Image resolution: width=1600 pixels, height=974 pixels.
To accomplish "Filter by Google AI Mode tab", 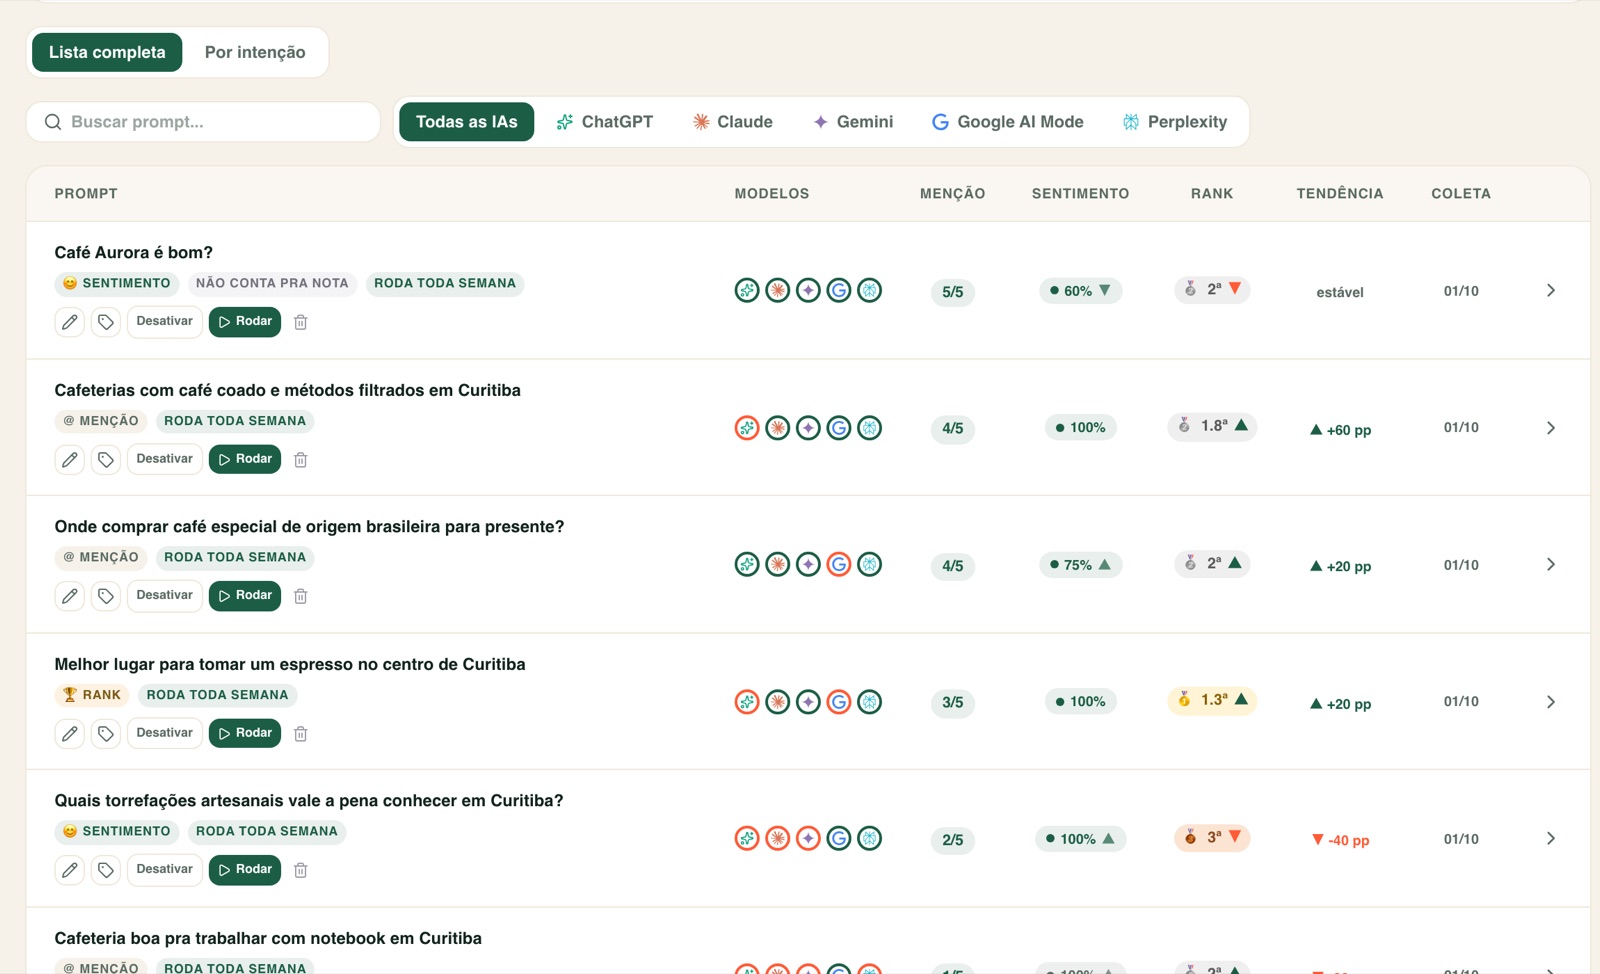I will pyautogui.click(x=1008, y=122).
